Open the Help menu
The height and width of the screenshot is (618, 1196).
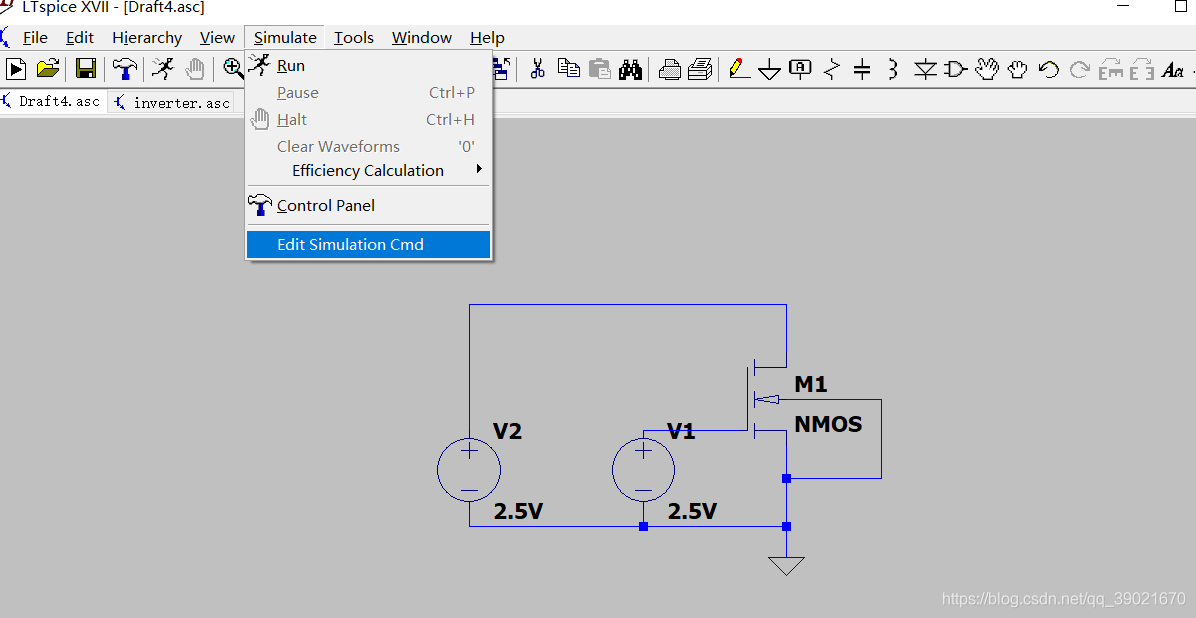[x=487, y=37]
